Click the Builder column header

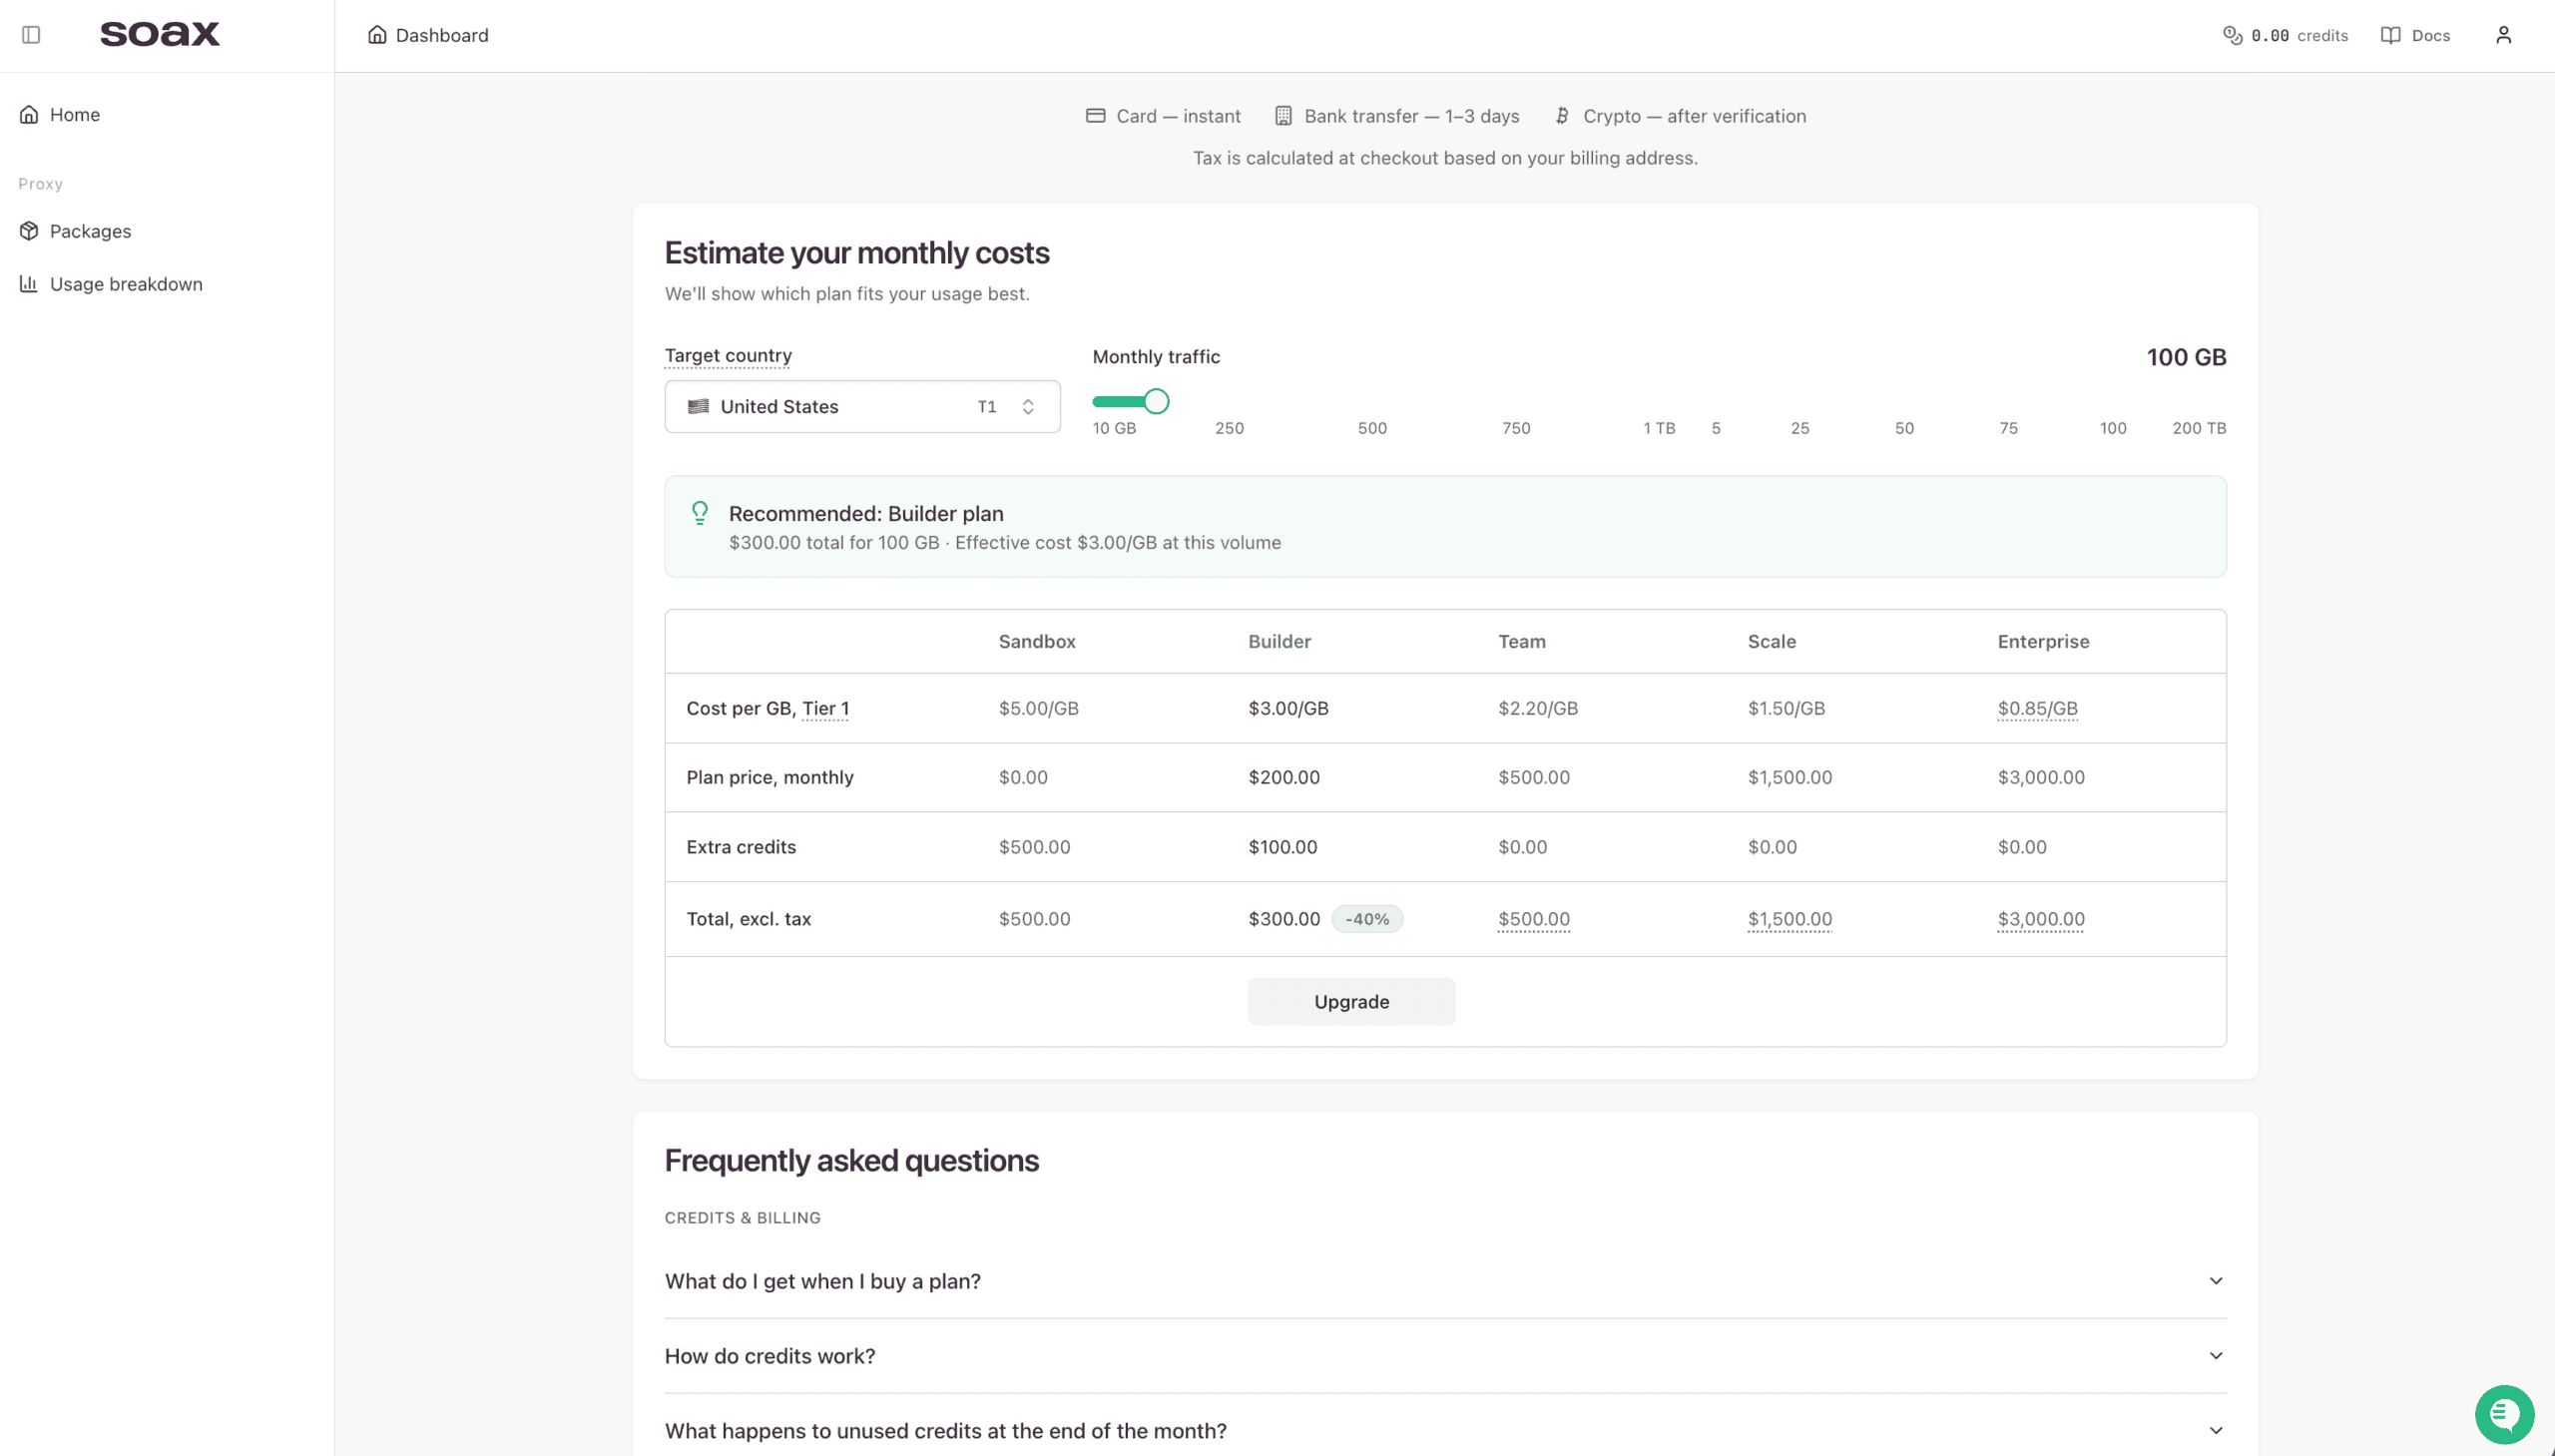[x=1279, y=641]
